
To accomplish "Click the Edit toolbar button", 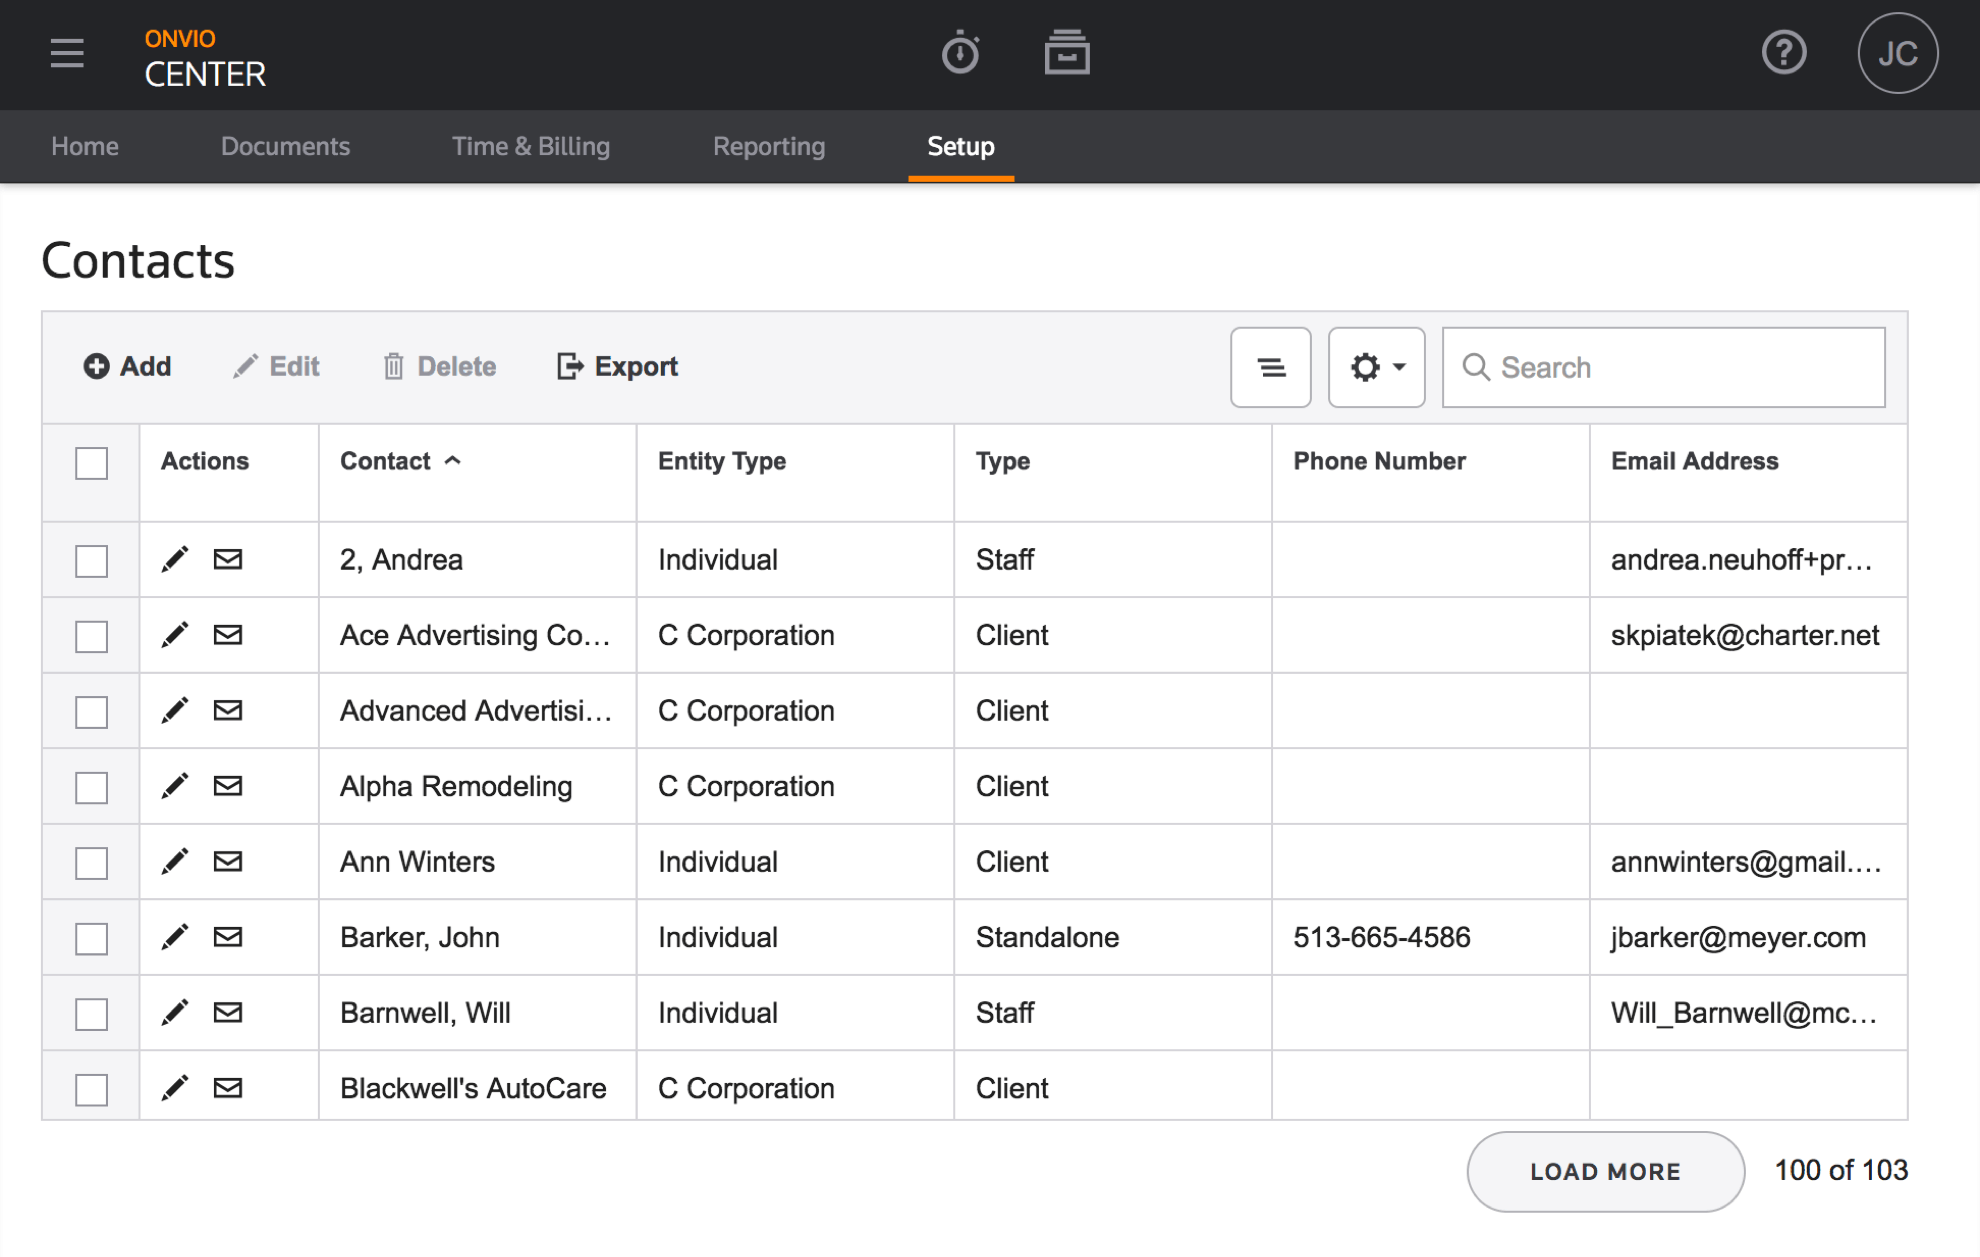I will (276, 367).
